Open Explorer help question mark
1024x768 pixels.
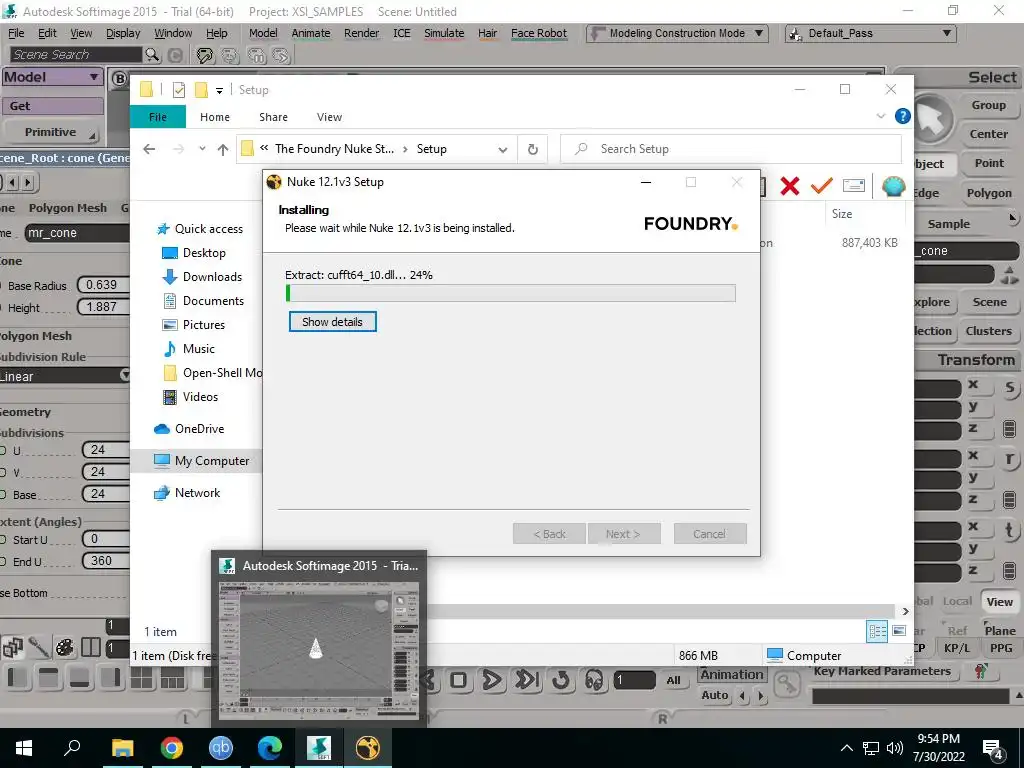point(903,116)
